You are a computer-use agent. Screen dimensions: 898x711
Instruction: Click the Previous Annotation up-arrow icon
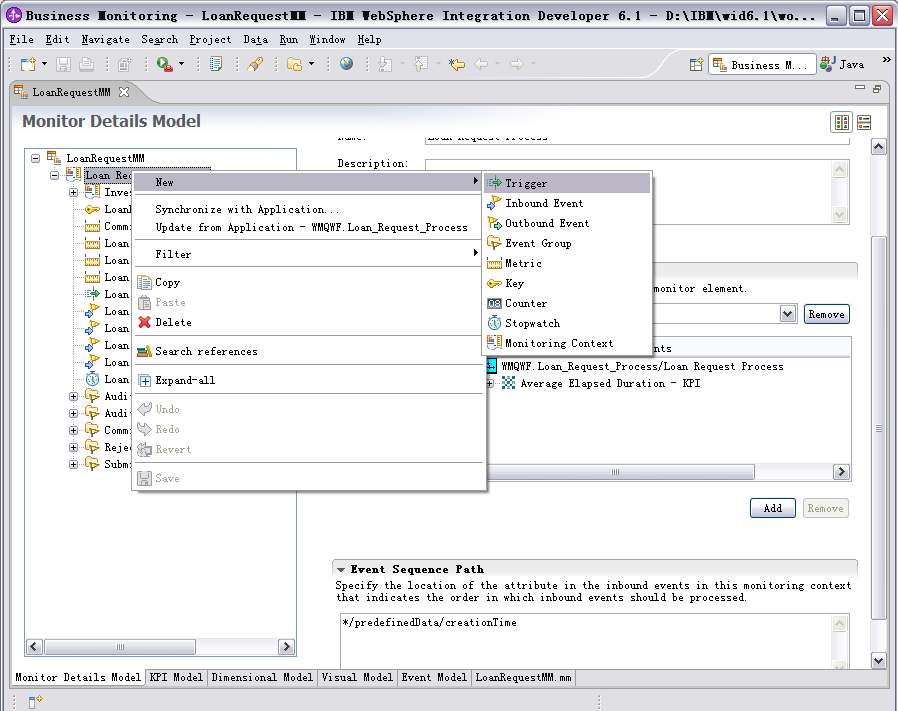tap(421, 64)
